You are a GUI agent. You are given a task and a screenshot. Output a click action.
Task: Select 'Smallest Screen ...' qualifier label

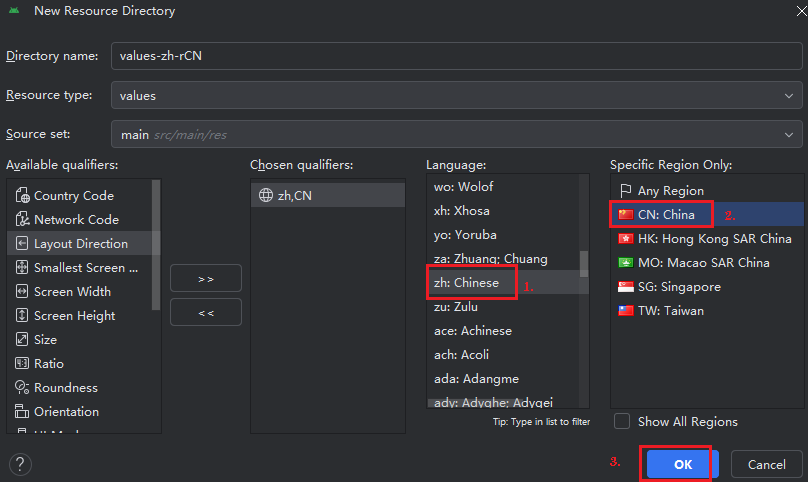(86, 268)
